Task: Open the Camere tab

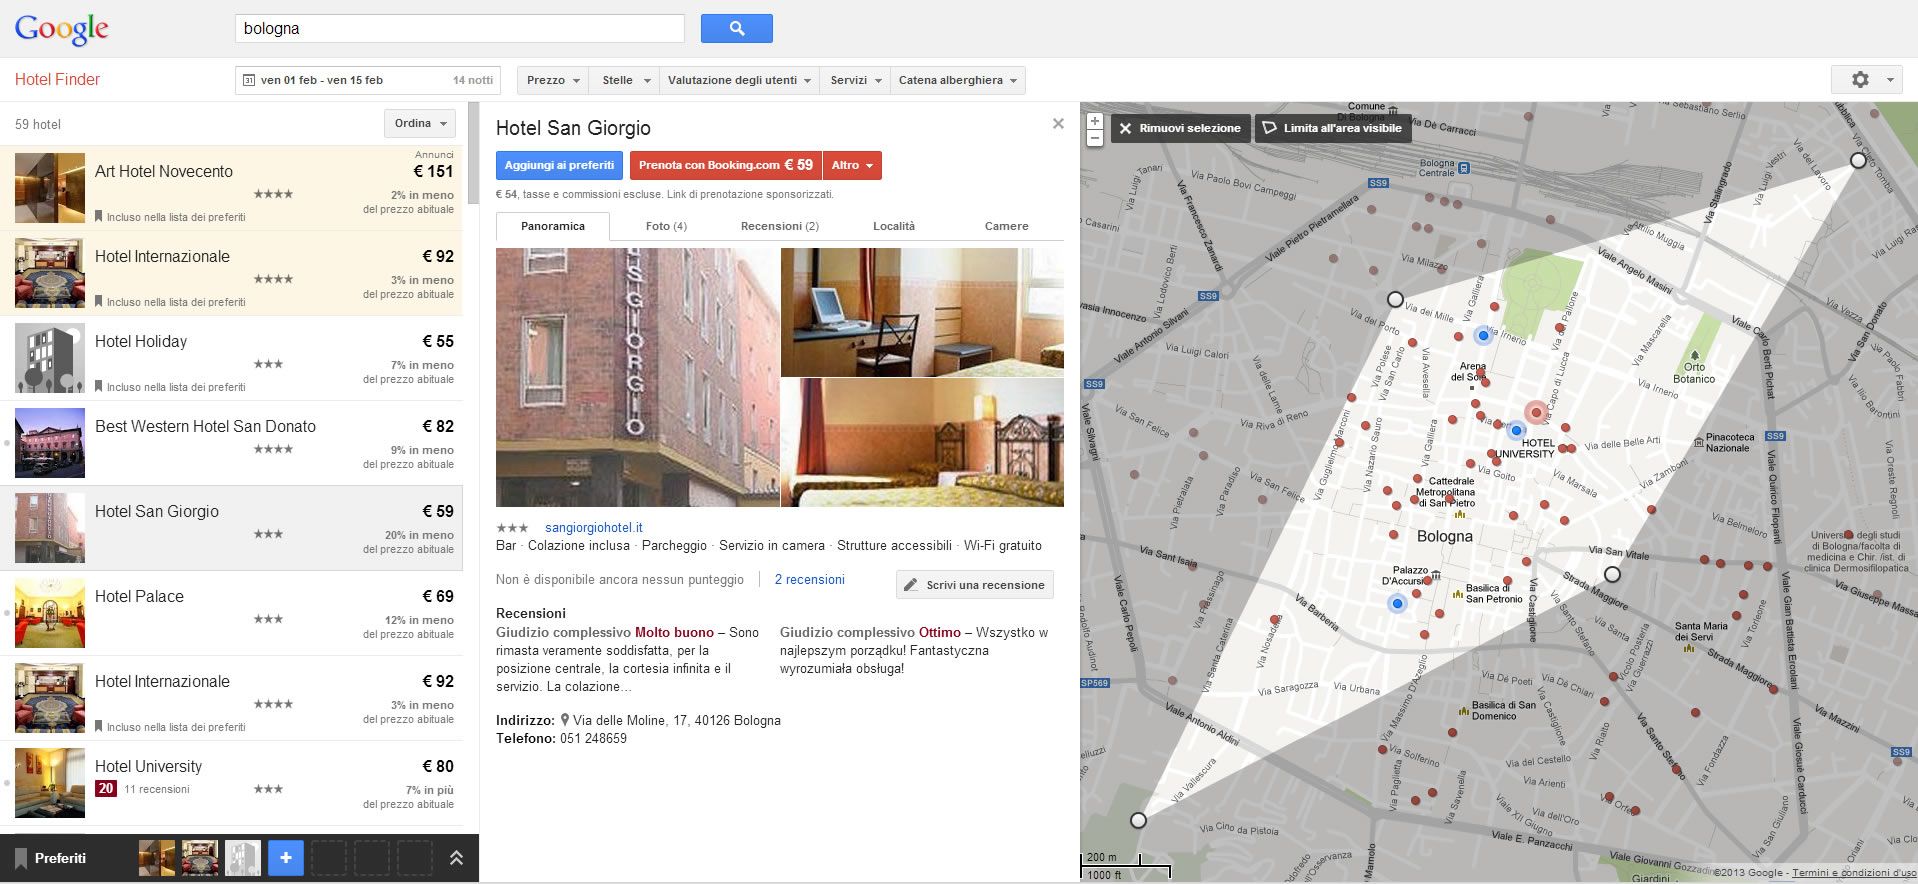Action: tap(1006, 226)
